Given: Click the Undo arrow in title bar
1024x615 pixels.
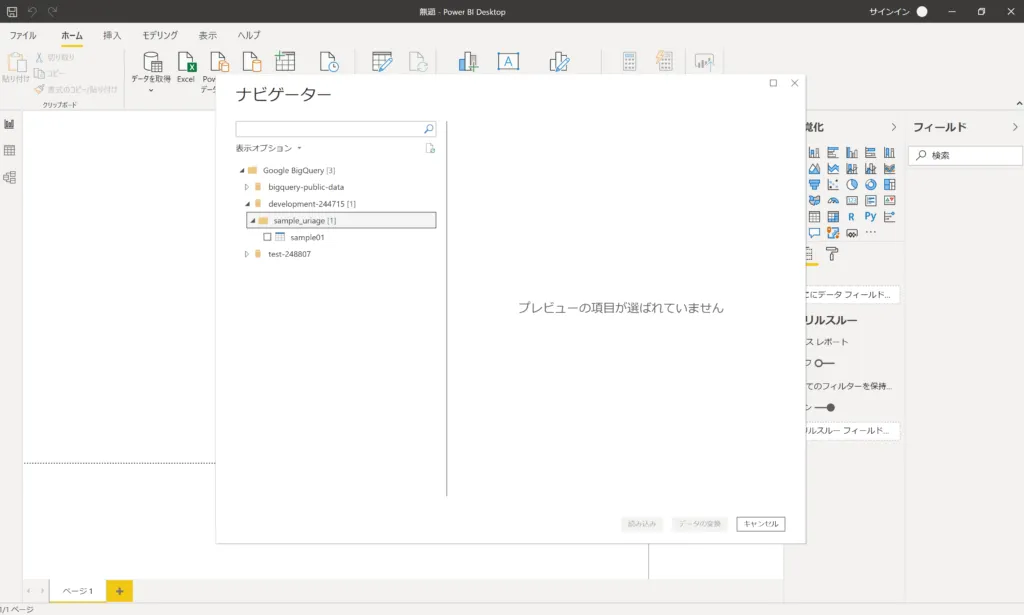Looking at the screenshot, I should pos(32,12).
